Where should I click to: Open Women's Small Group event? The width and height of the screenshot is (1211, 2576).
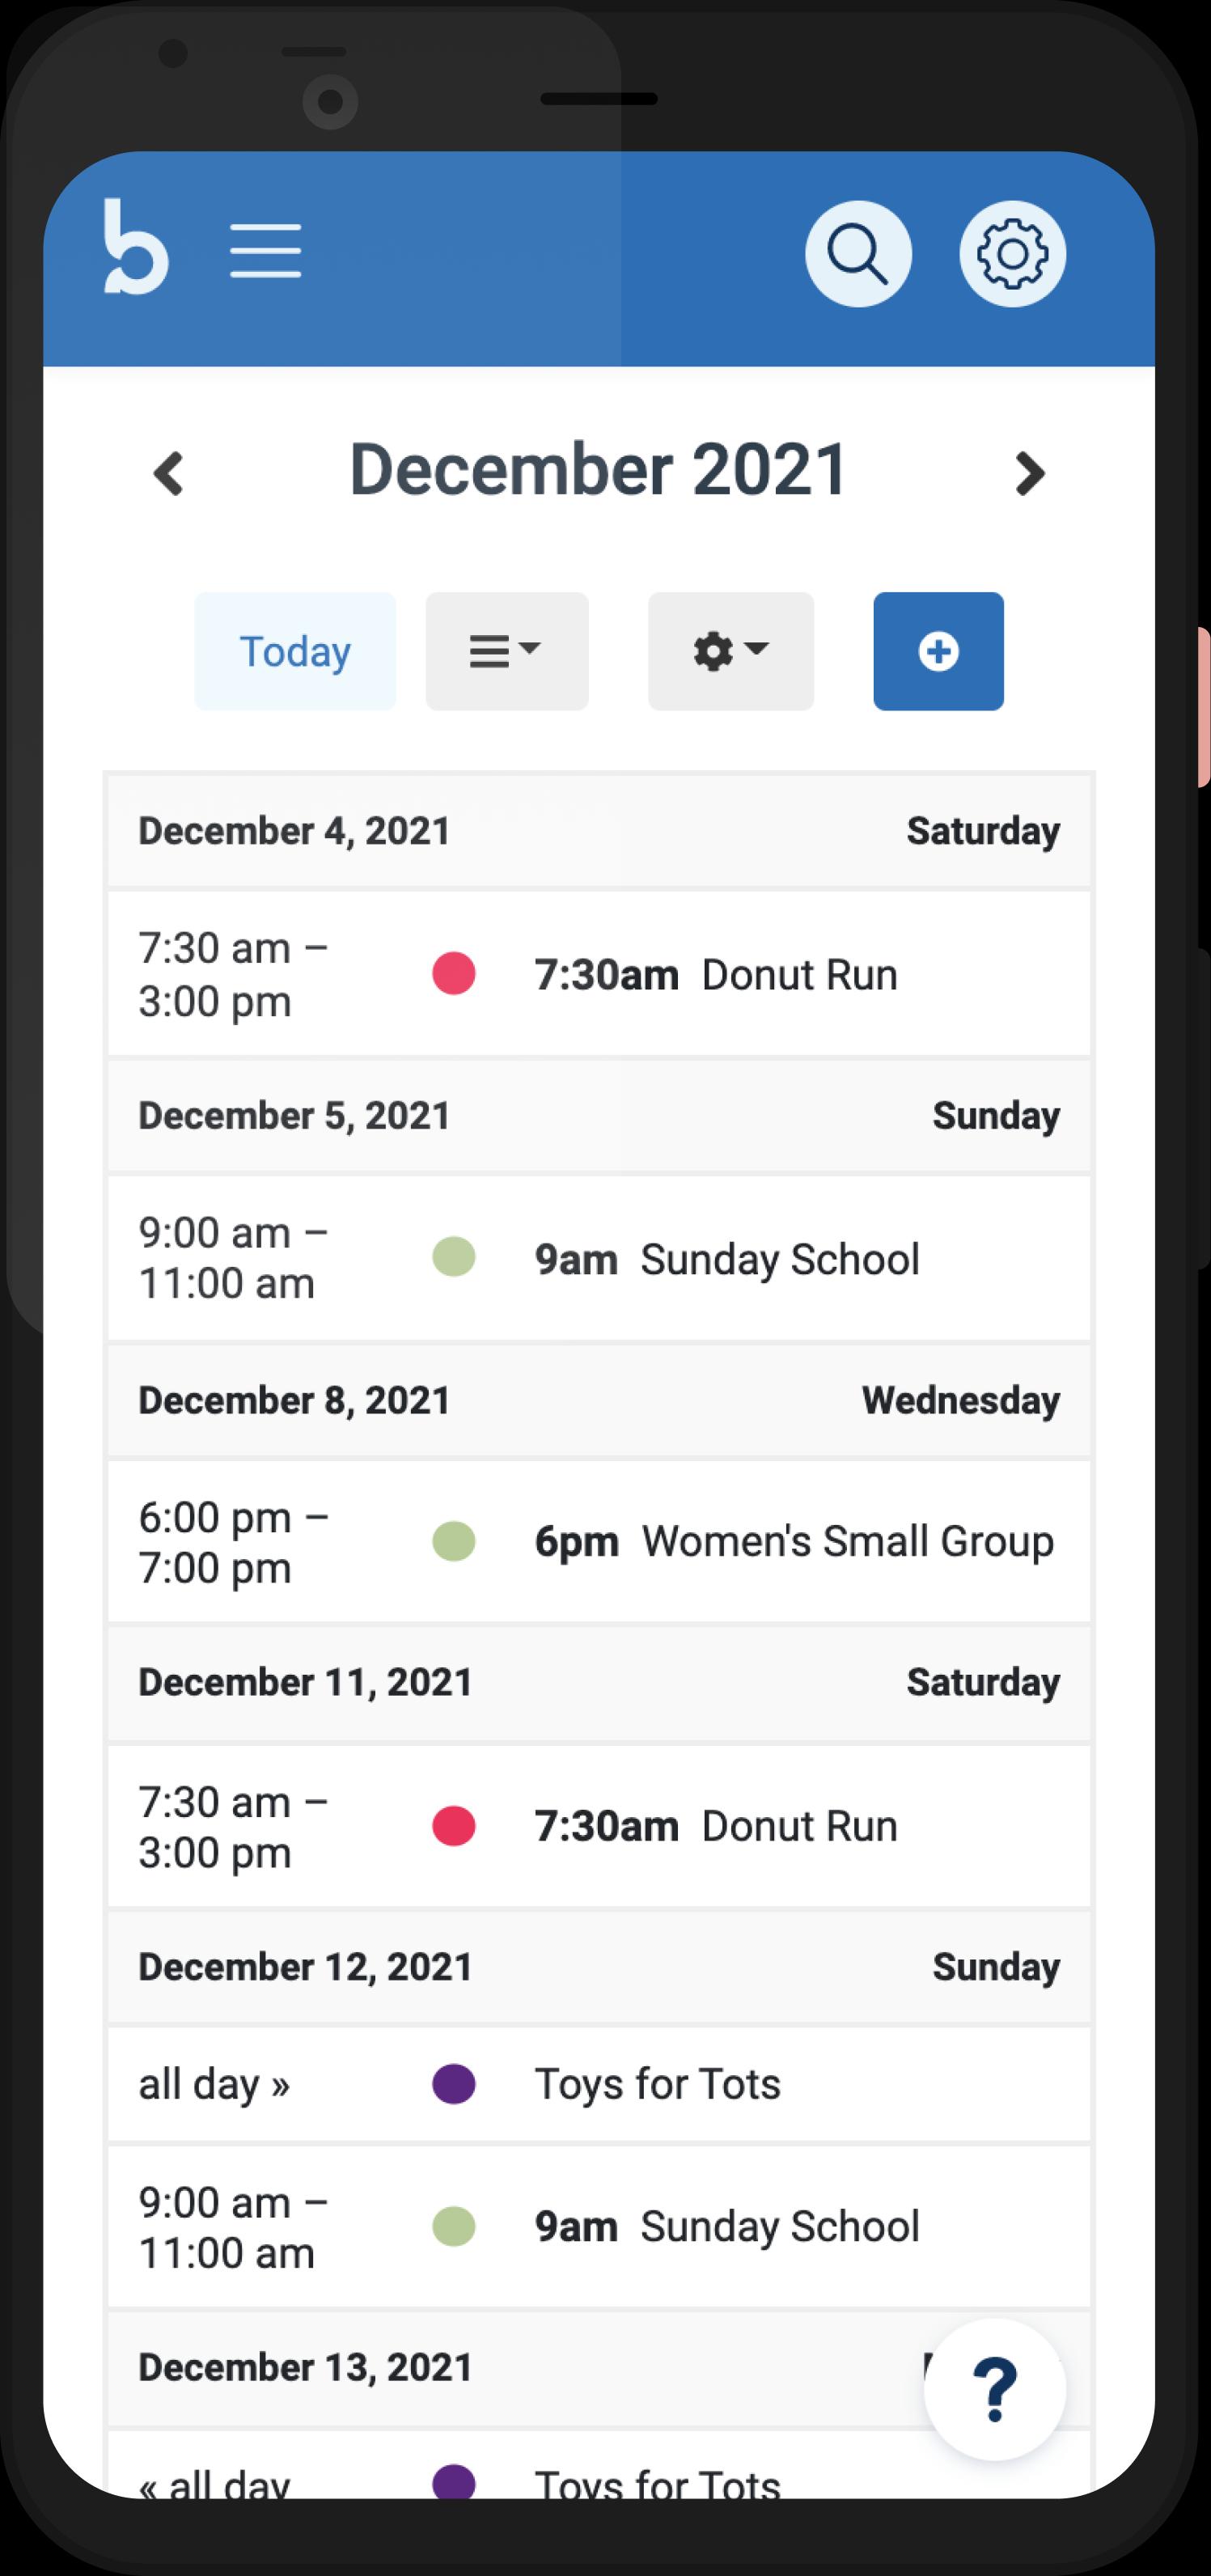[x=847, y=1542]
